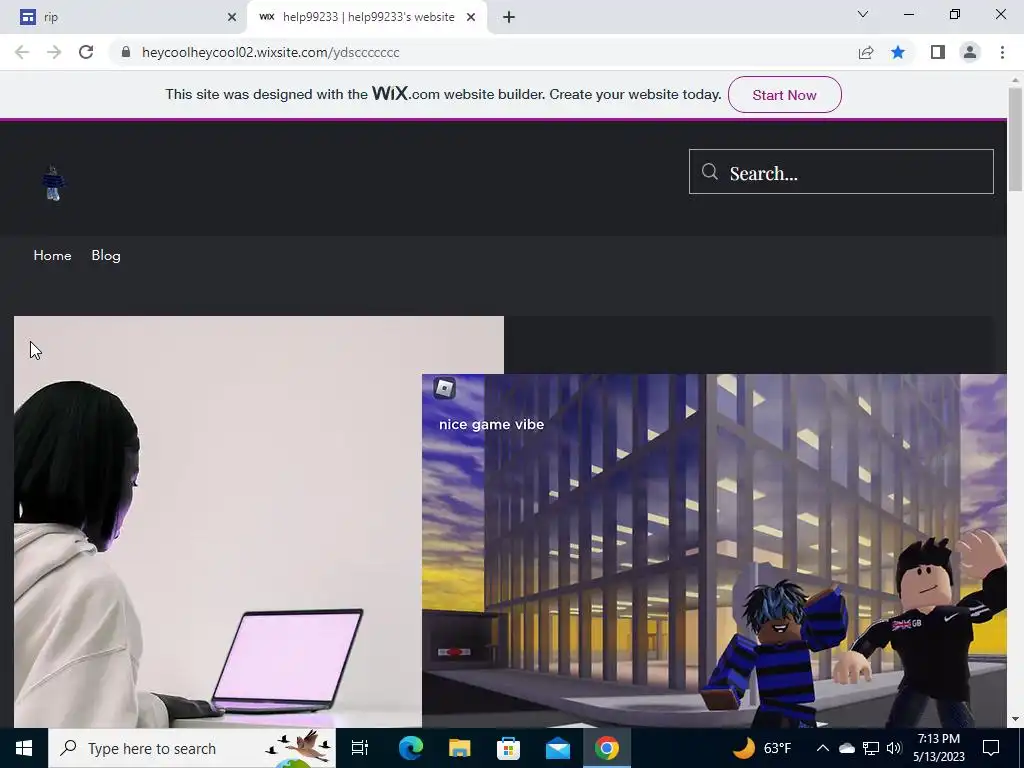Open the Chrome profile menu
Image resolution: width=1024 pixels, height=768 pixels.
(970, 52)
